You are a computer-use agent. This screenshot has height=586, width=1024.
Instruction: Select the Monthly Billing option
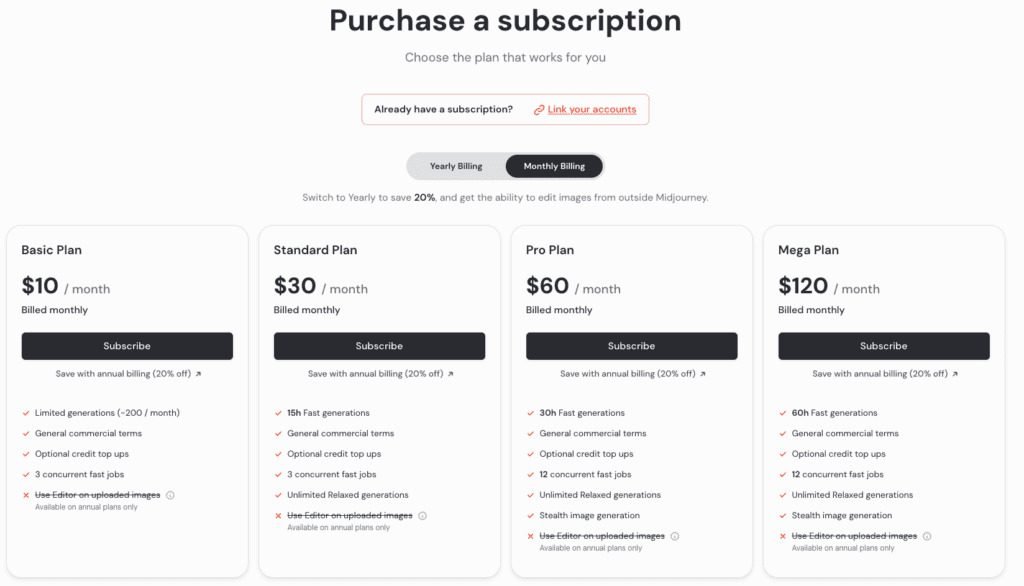pyautogui.click(x=554, y=166)
